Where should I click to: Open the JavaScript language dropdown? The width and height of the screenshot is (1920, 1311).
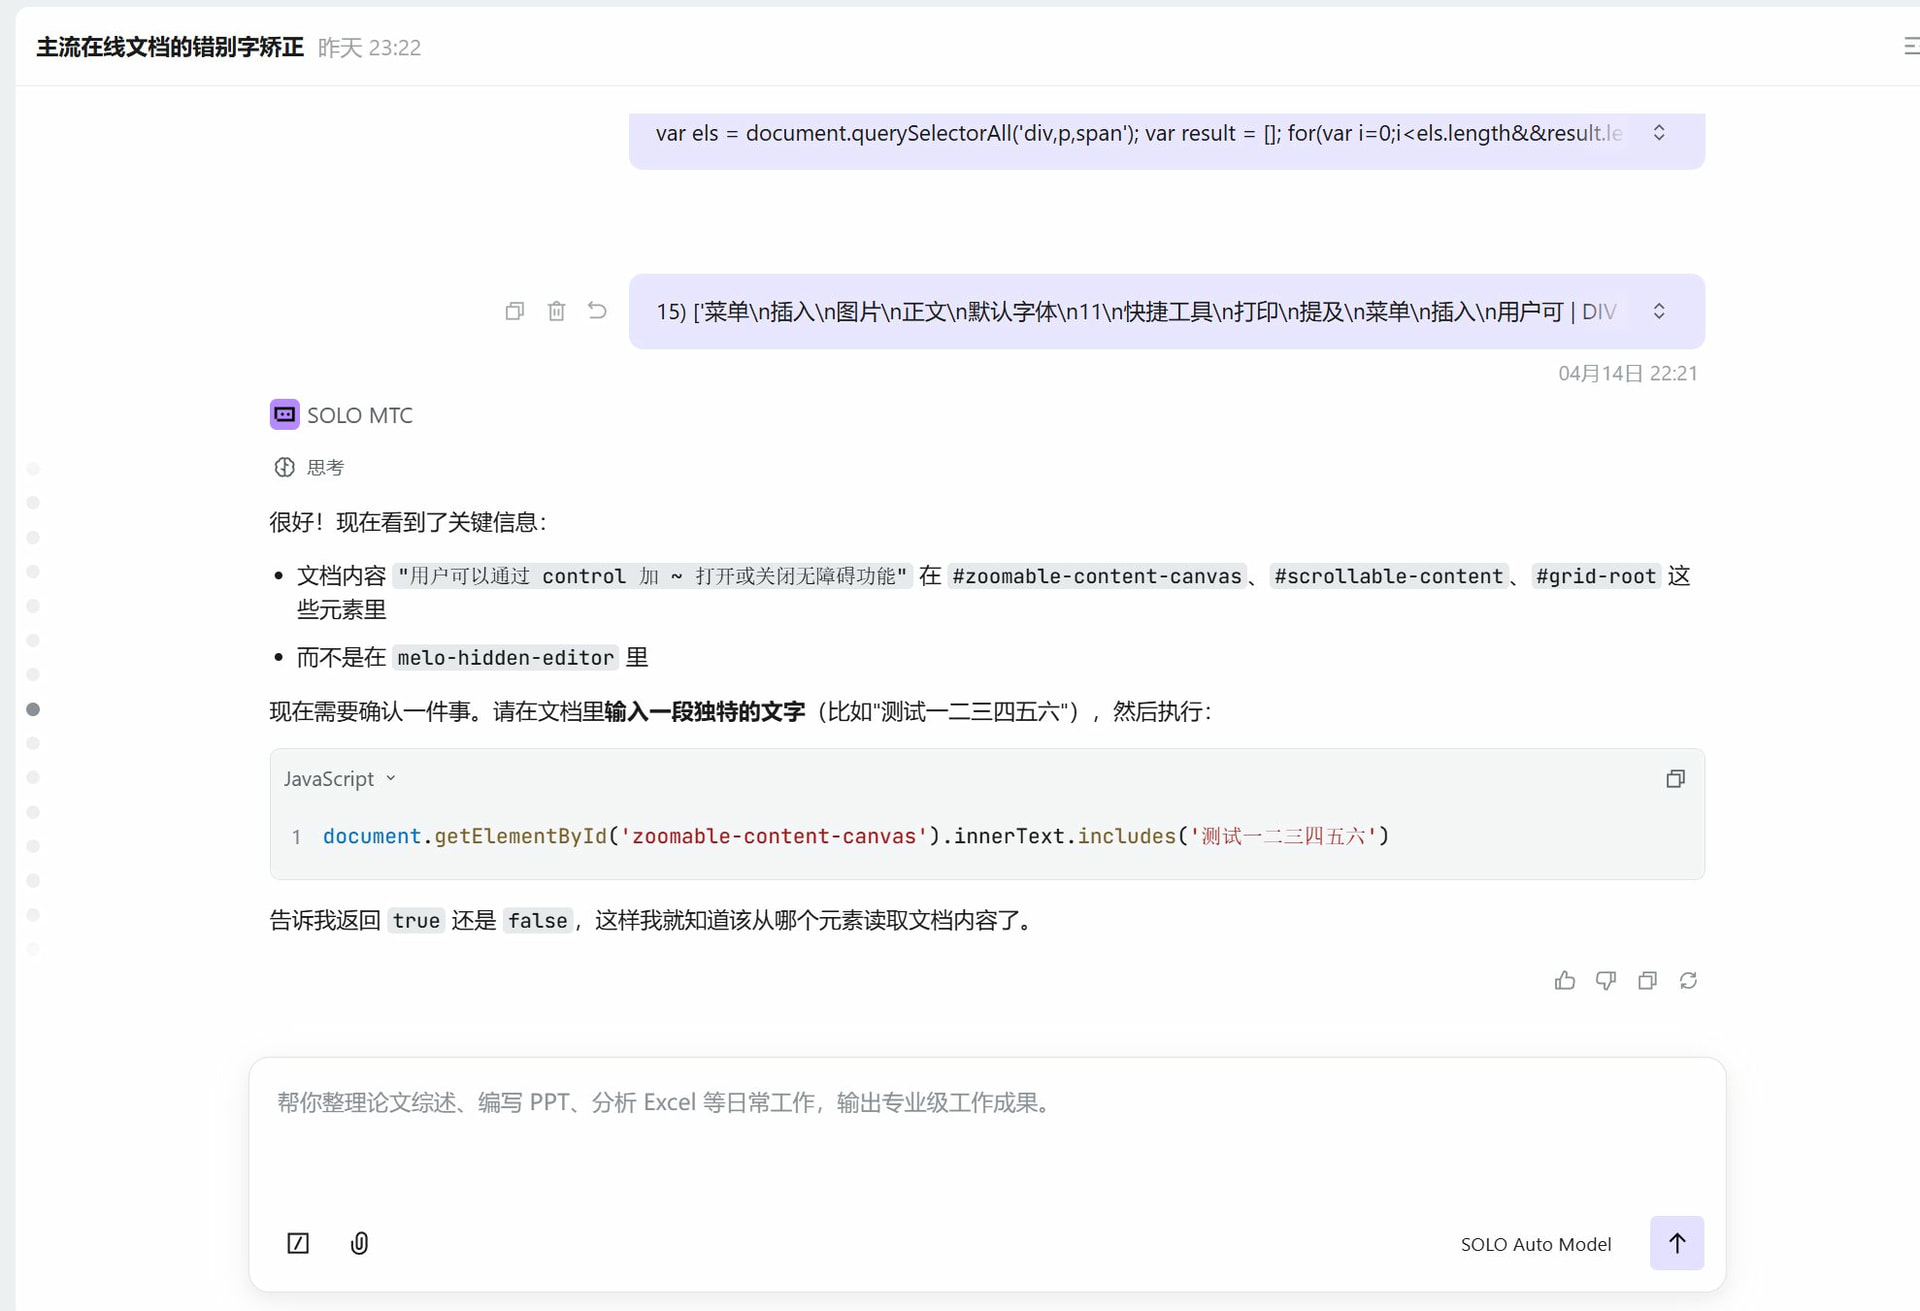[x=340, y=779]
